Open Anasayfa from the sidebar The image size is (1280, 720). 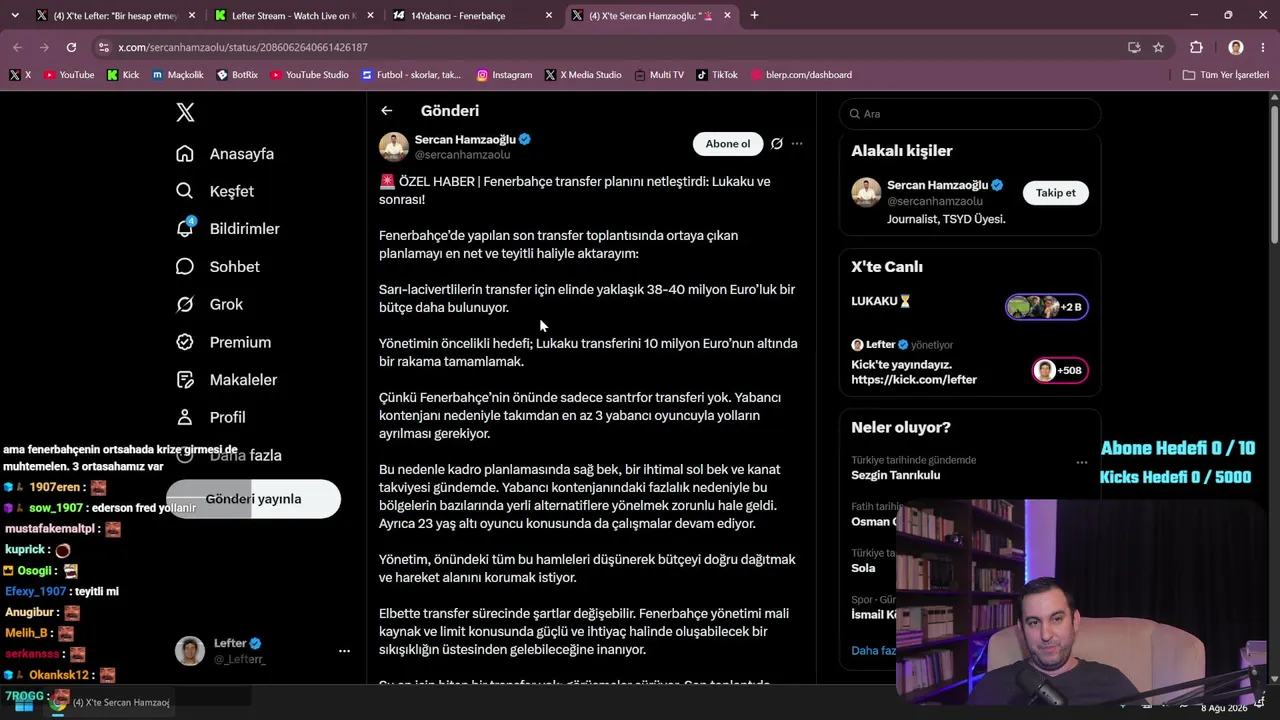[x=225, y=154]
